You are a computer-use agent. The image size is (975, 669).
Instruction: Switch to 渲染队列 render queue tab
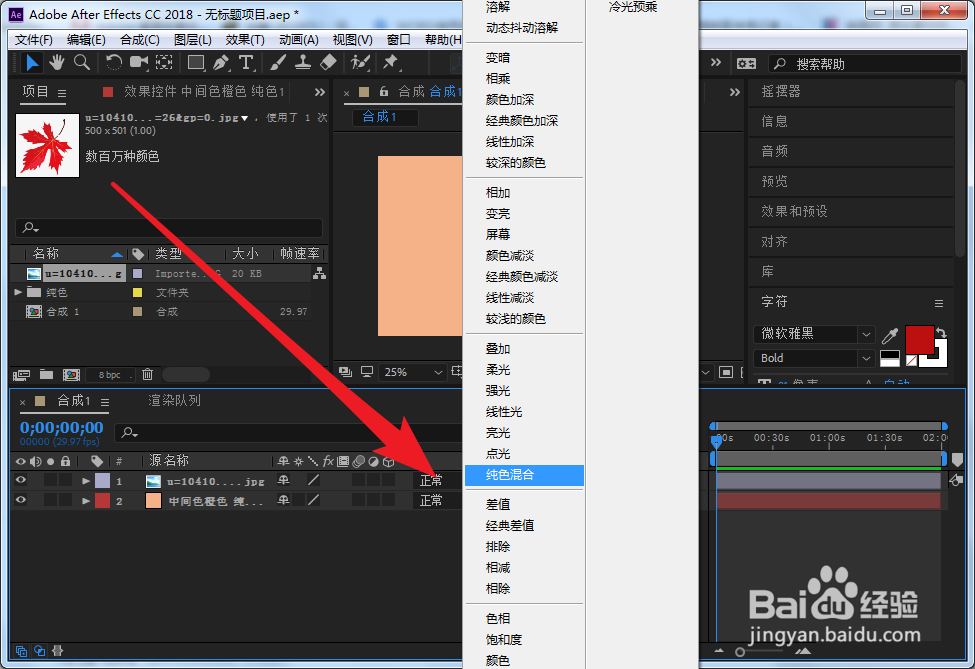(x=175, y=400)
